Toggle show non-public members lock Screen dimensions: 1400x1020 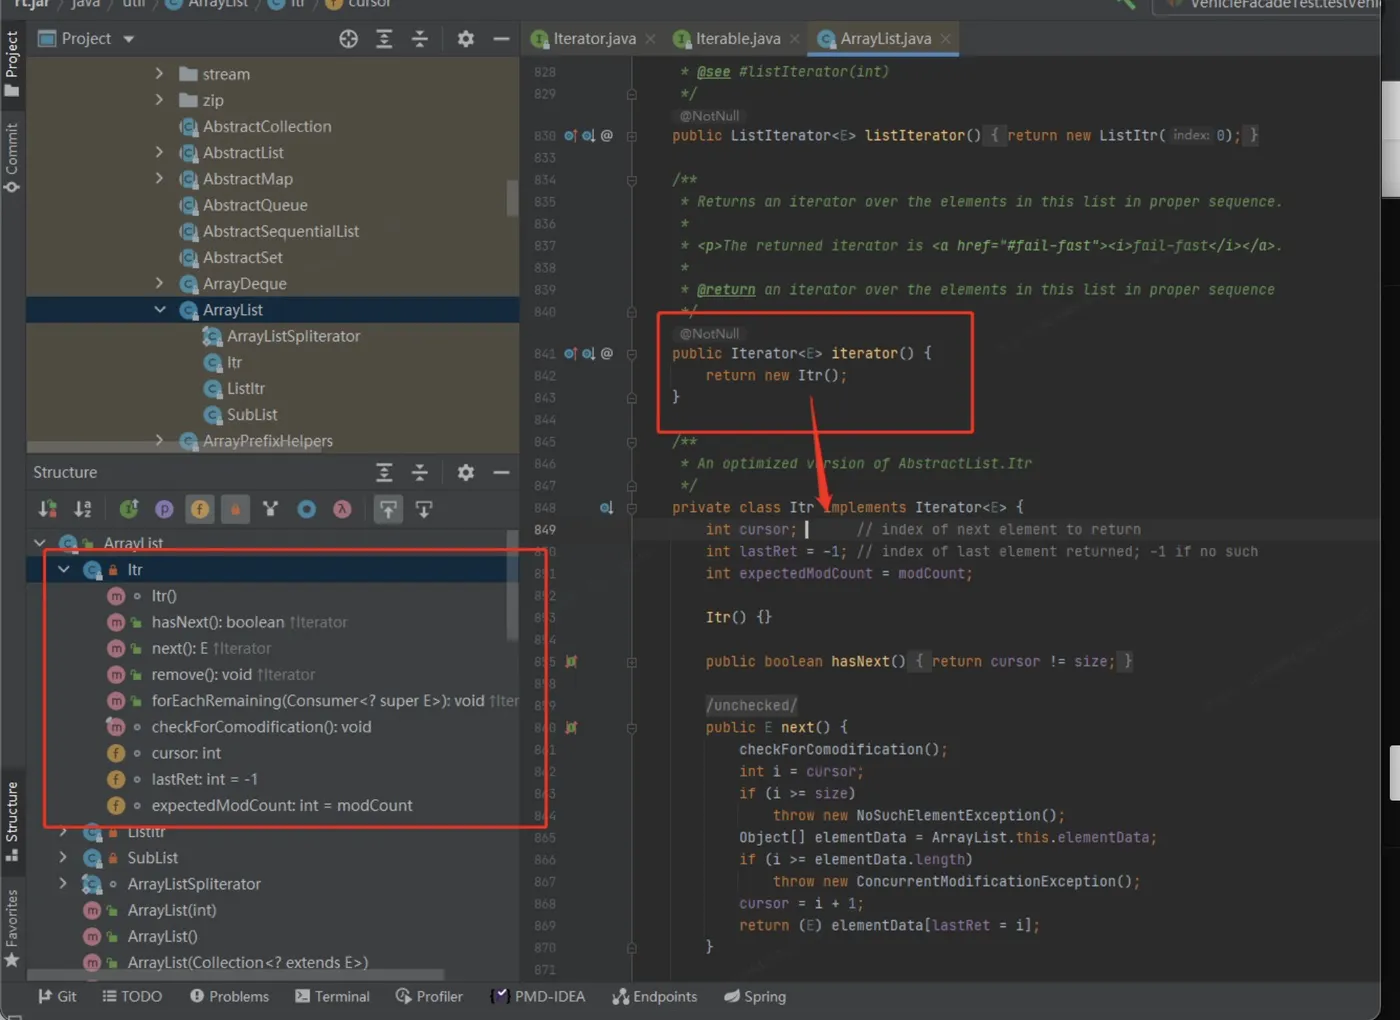click(235, 509)
